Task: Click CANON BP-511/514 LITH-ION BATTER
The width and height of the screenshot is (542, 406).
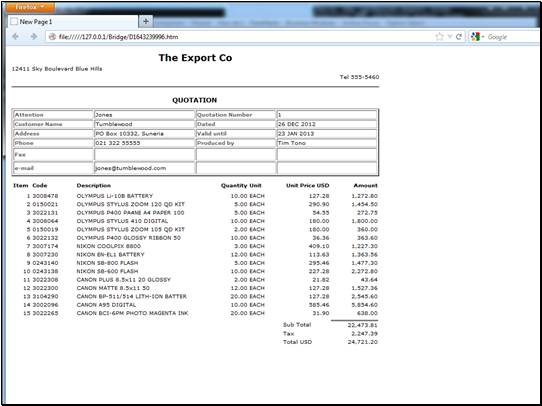Action: [132, 296]
